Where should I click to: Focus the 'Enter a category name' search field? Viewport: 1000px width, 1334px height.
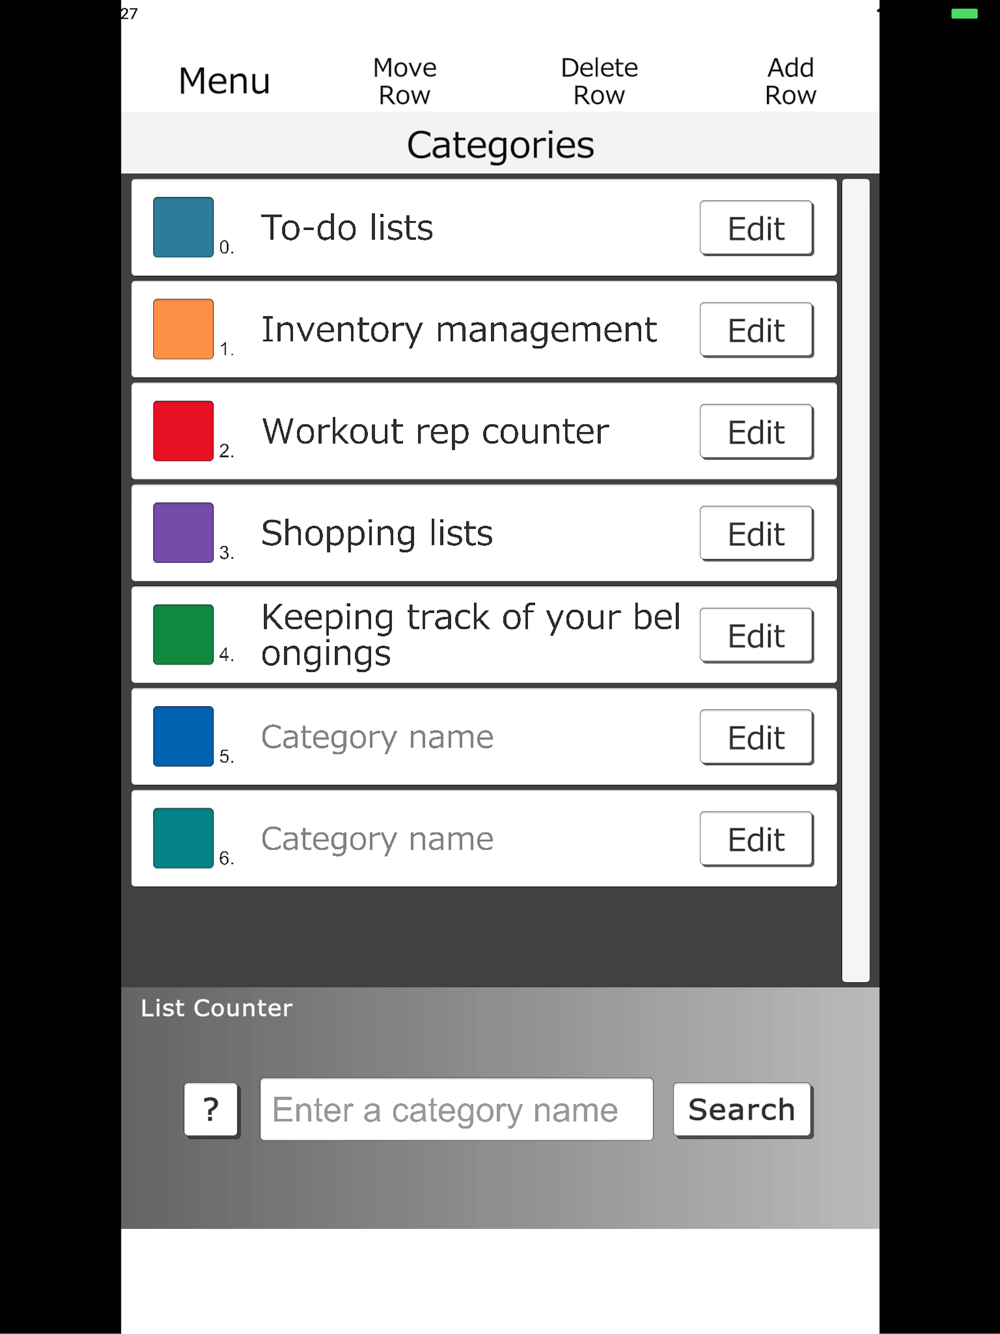pyautogui.click(x=456, y=1110)
